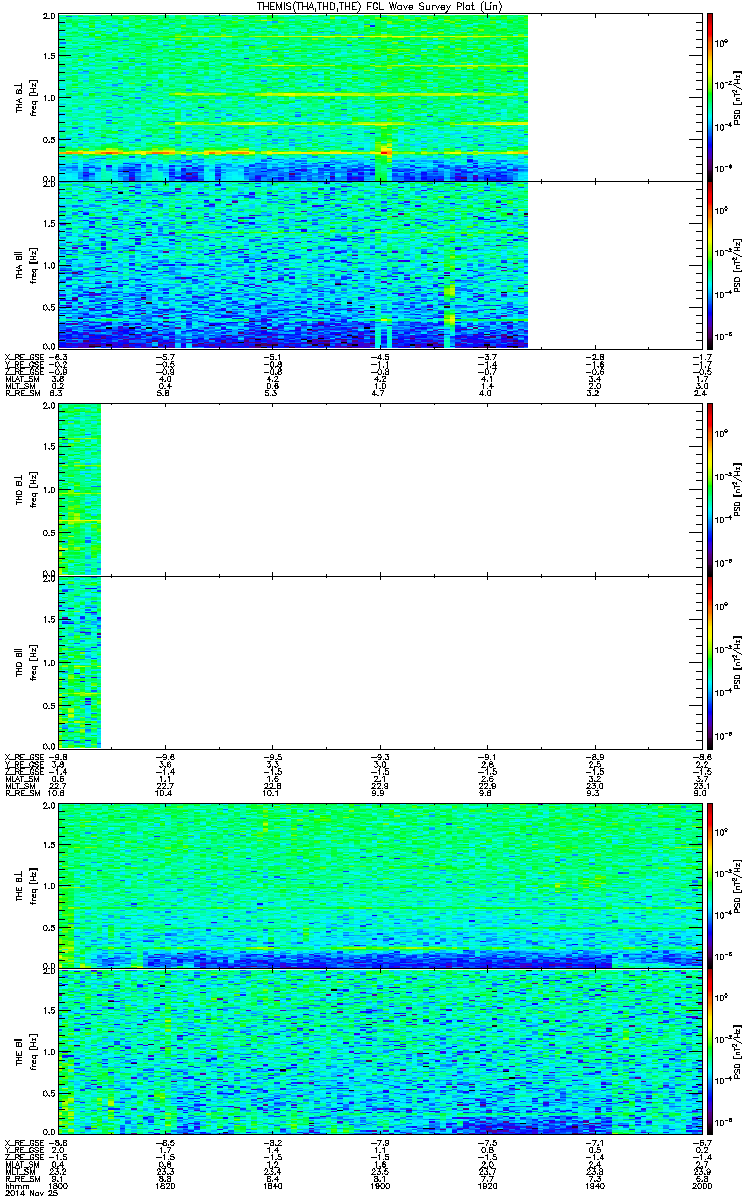Viewport: 750px width, 1200px height.
Task: Click the THD BL spectrogram data strip
Action: click(x=80, y=489)
